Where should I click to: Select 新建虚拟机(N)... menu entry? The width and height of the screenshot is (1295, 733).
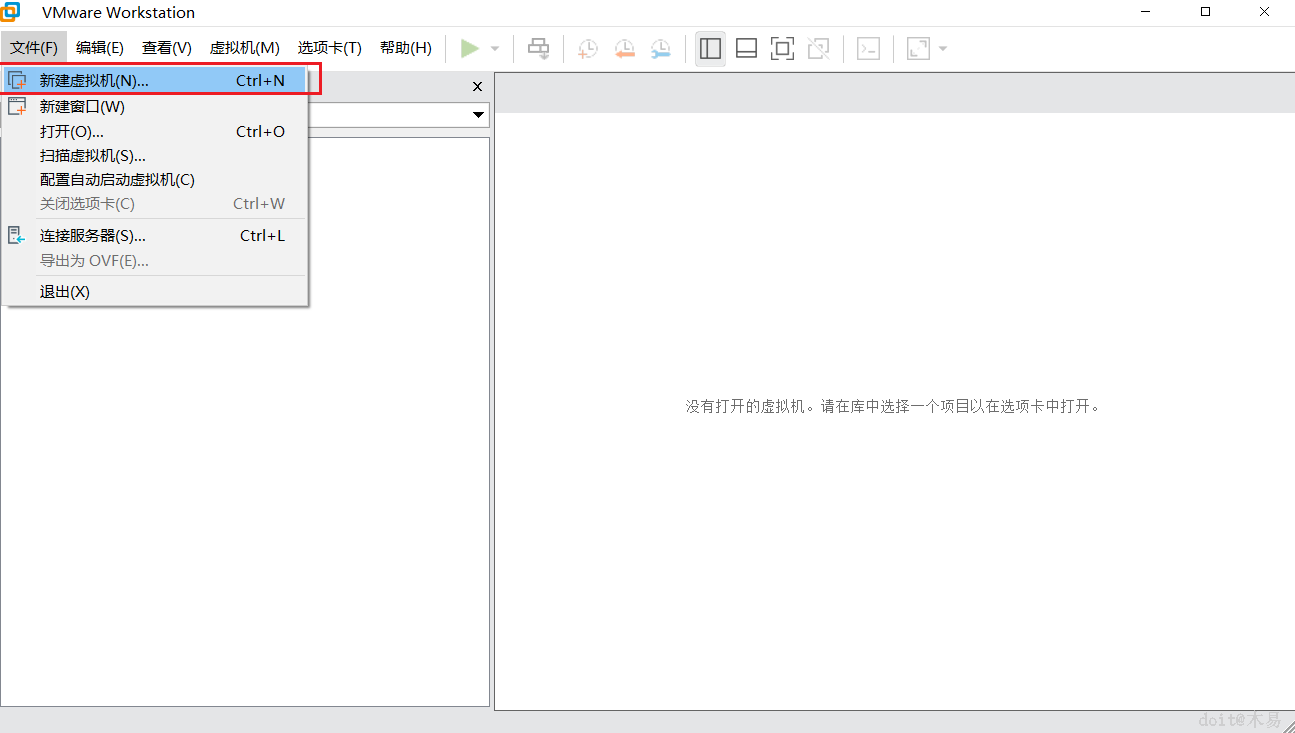[94, 81]
